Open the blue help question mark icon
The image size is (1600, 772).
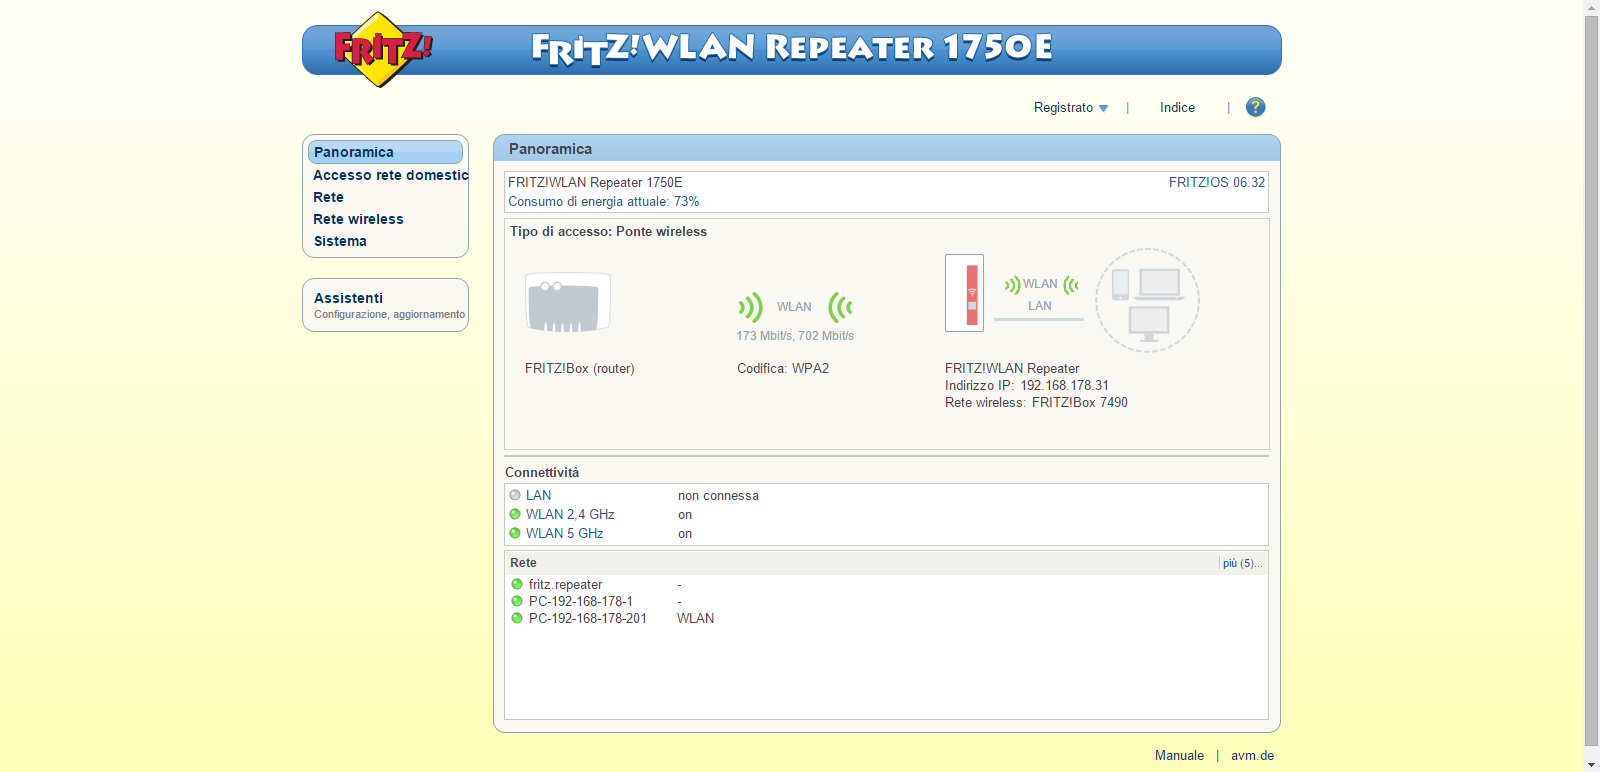1255,107
